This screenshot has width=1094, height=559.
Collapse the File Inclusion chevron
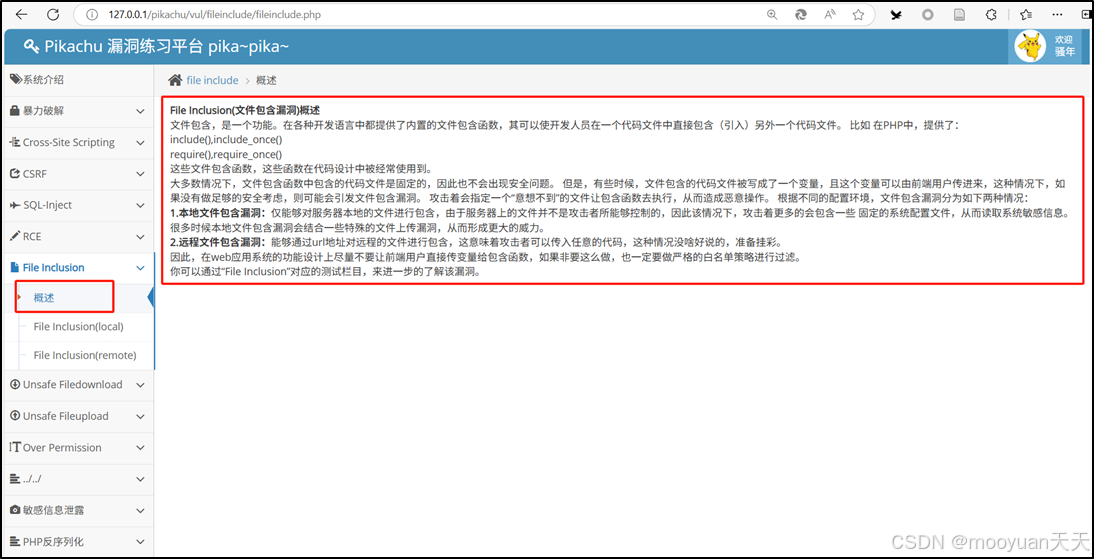point(140,268)
